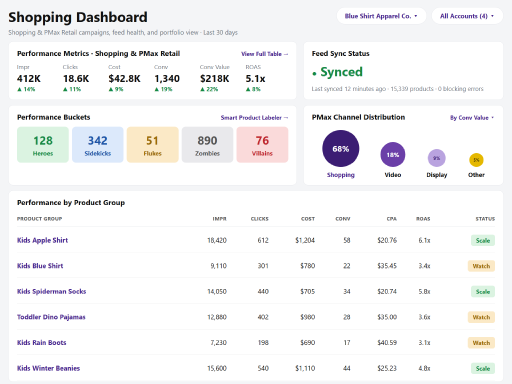
Task: Click the 18% Video bubble
Action: click(393, 155)
